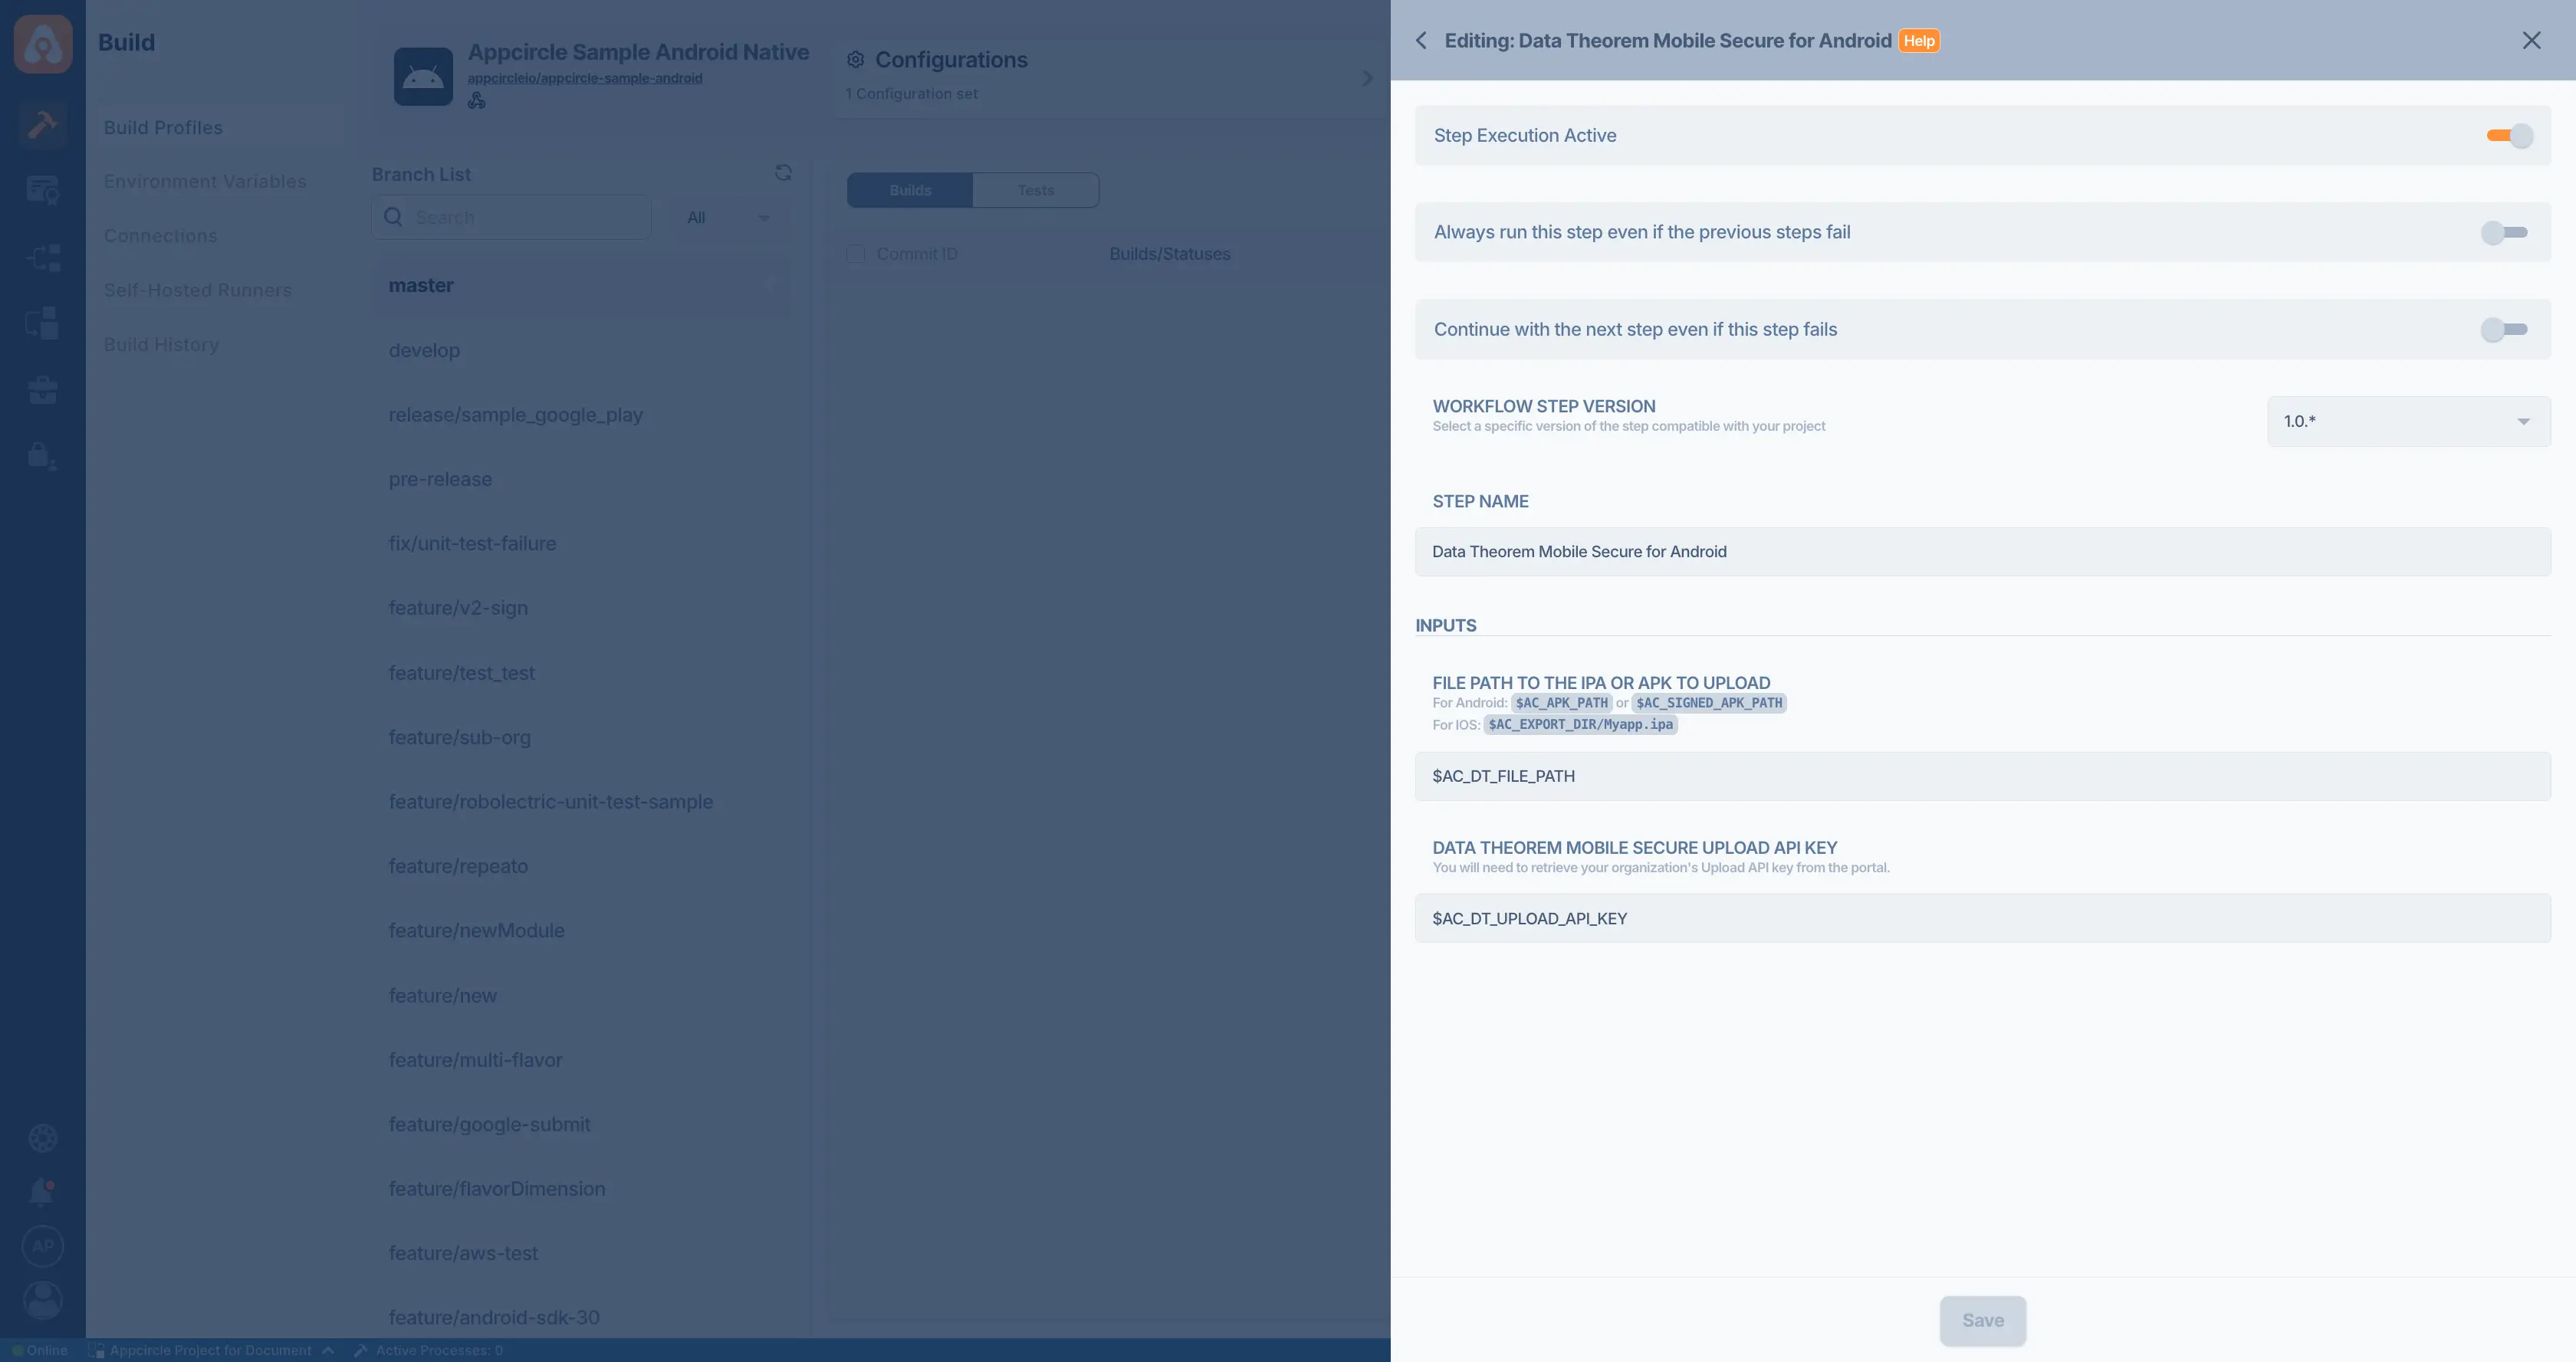Select the feature/new branch
The image size is (2576, 1362).
click(x=443, y=995)
